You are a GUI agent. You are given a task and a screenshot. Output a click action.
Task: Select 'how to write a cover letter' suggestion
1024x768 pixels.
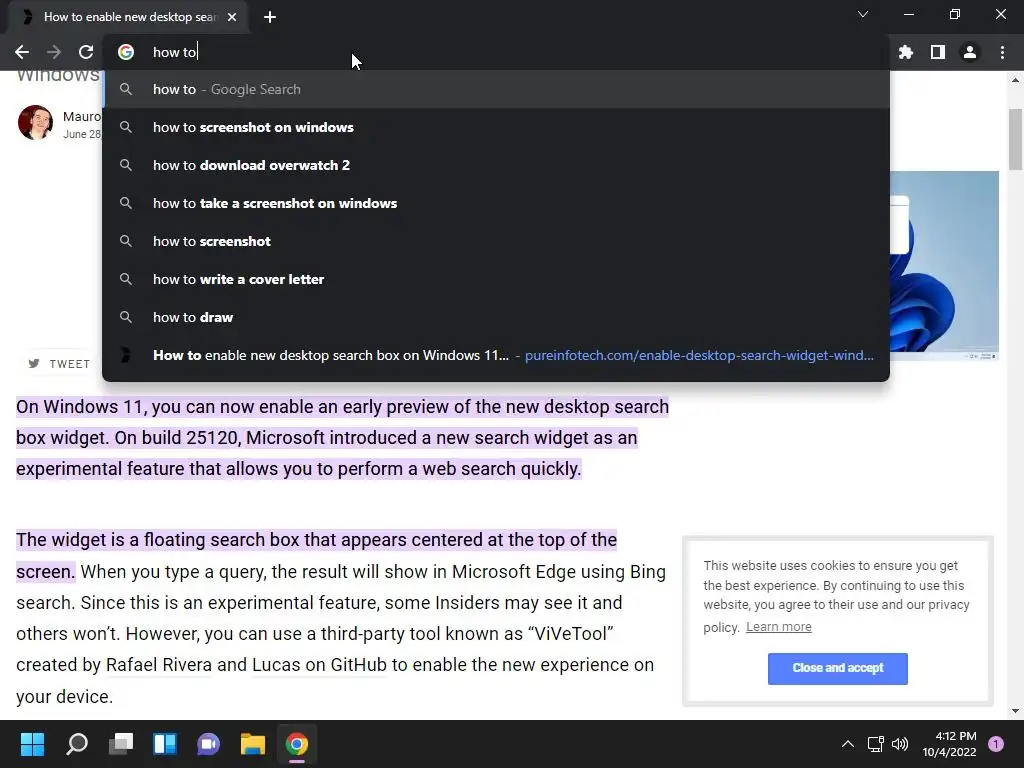point(496,279)
